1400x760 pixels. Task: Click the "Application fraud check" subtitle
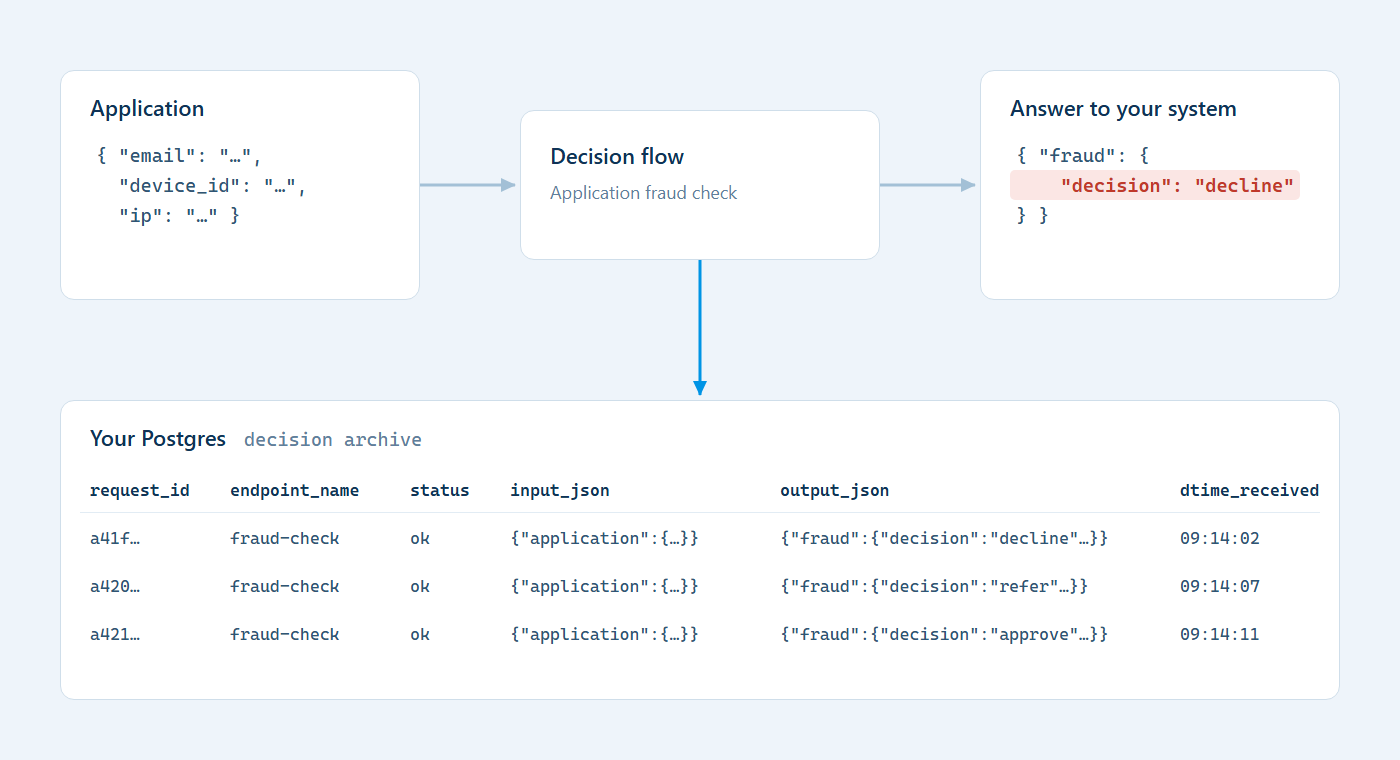coord(643,193)
